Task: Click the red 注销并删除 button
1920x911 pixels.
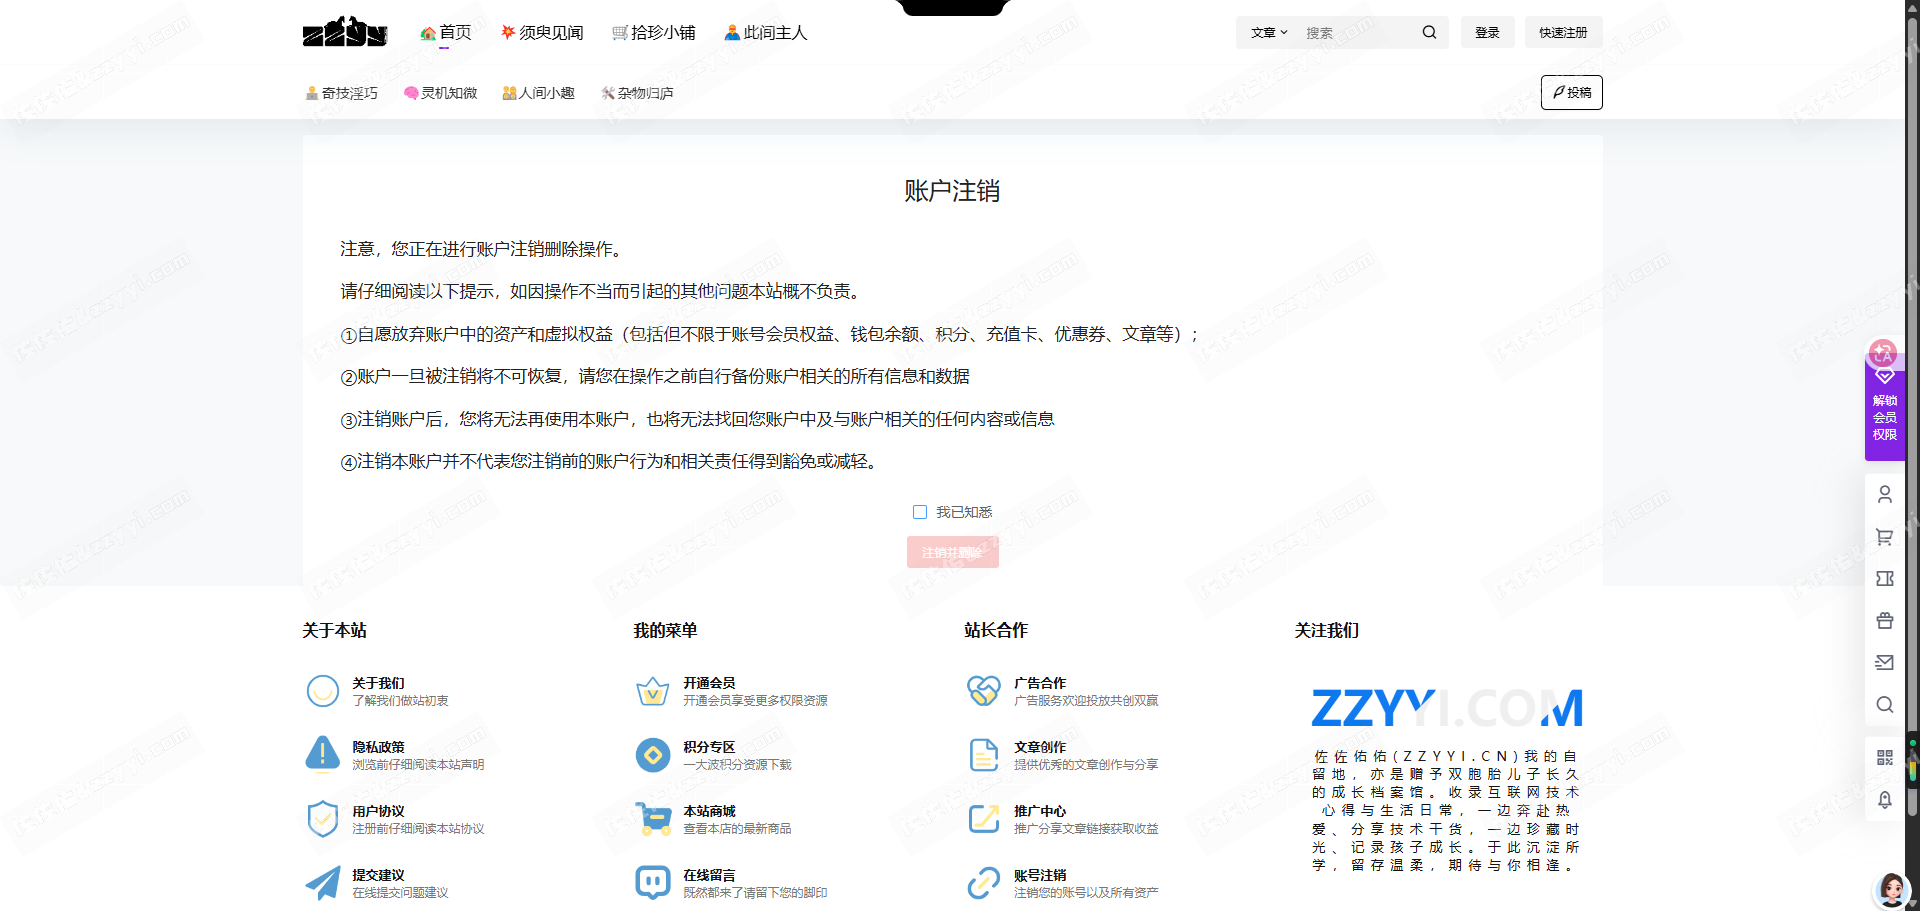Action: pyautogui.click(x=952, y=552)
